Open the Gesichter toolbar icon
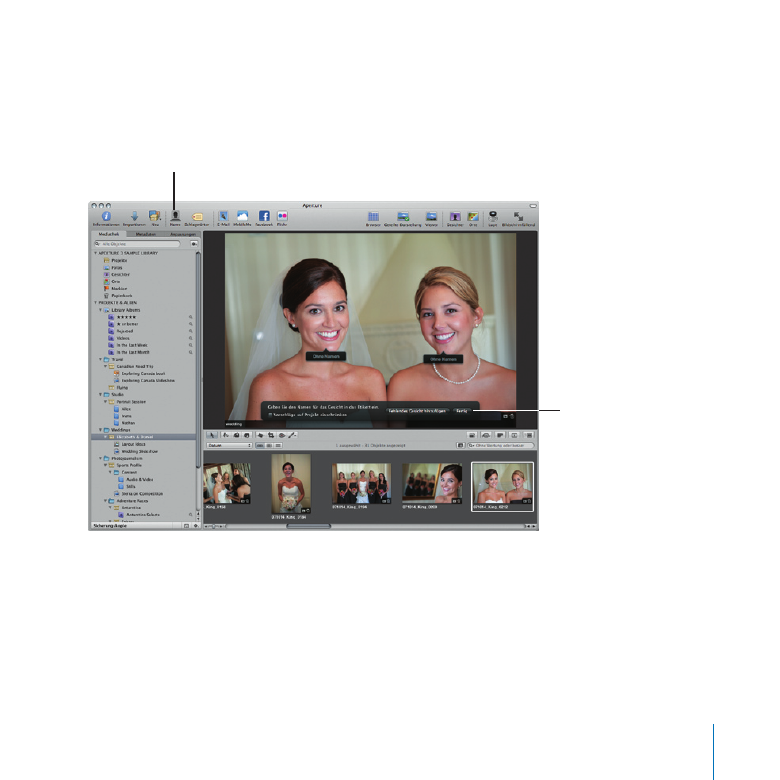Viewport: 780px width, 780px height. [455, 216]
